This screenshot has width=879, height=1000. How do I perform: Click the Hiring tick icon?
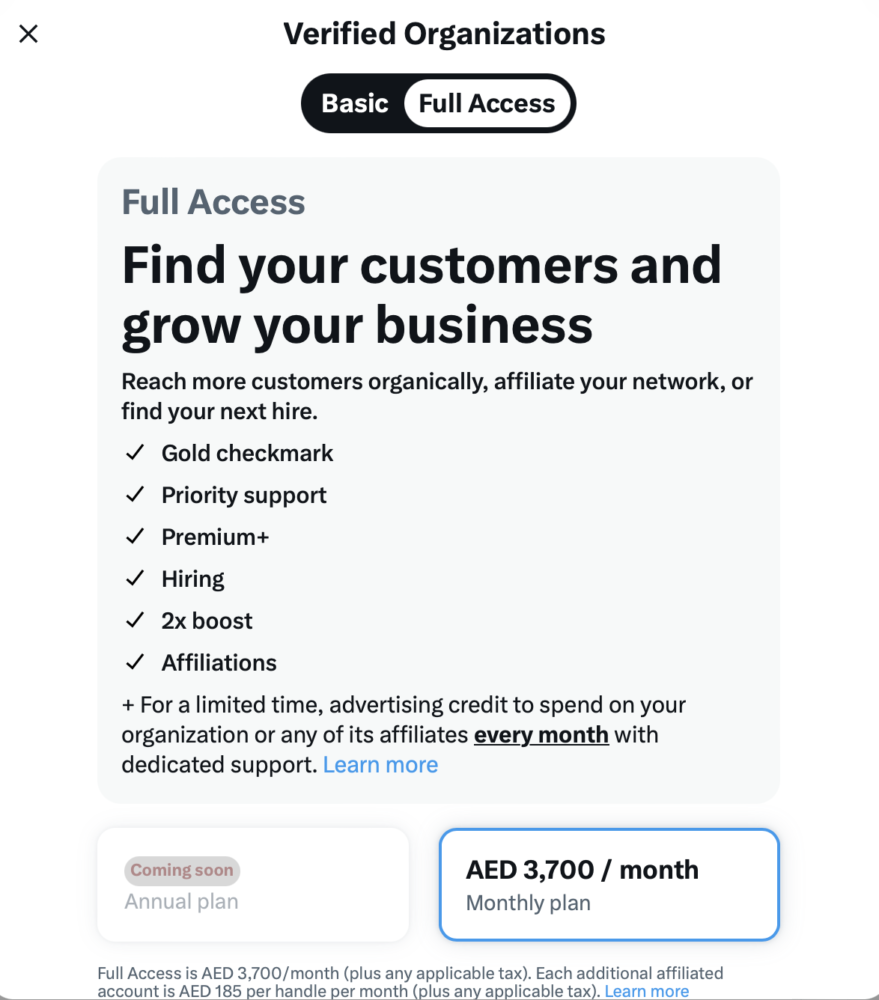coord(135,579)
